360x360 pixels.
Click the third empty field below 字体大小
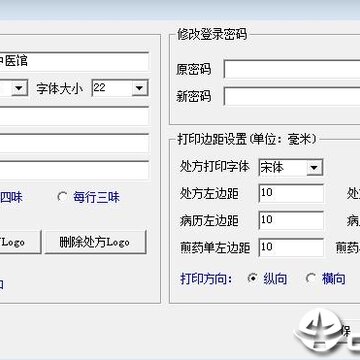click(x=74, y=171)
